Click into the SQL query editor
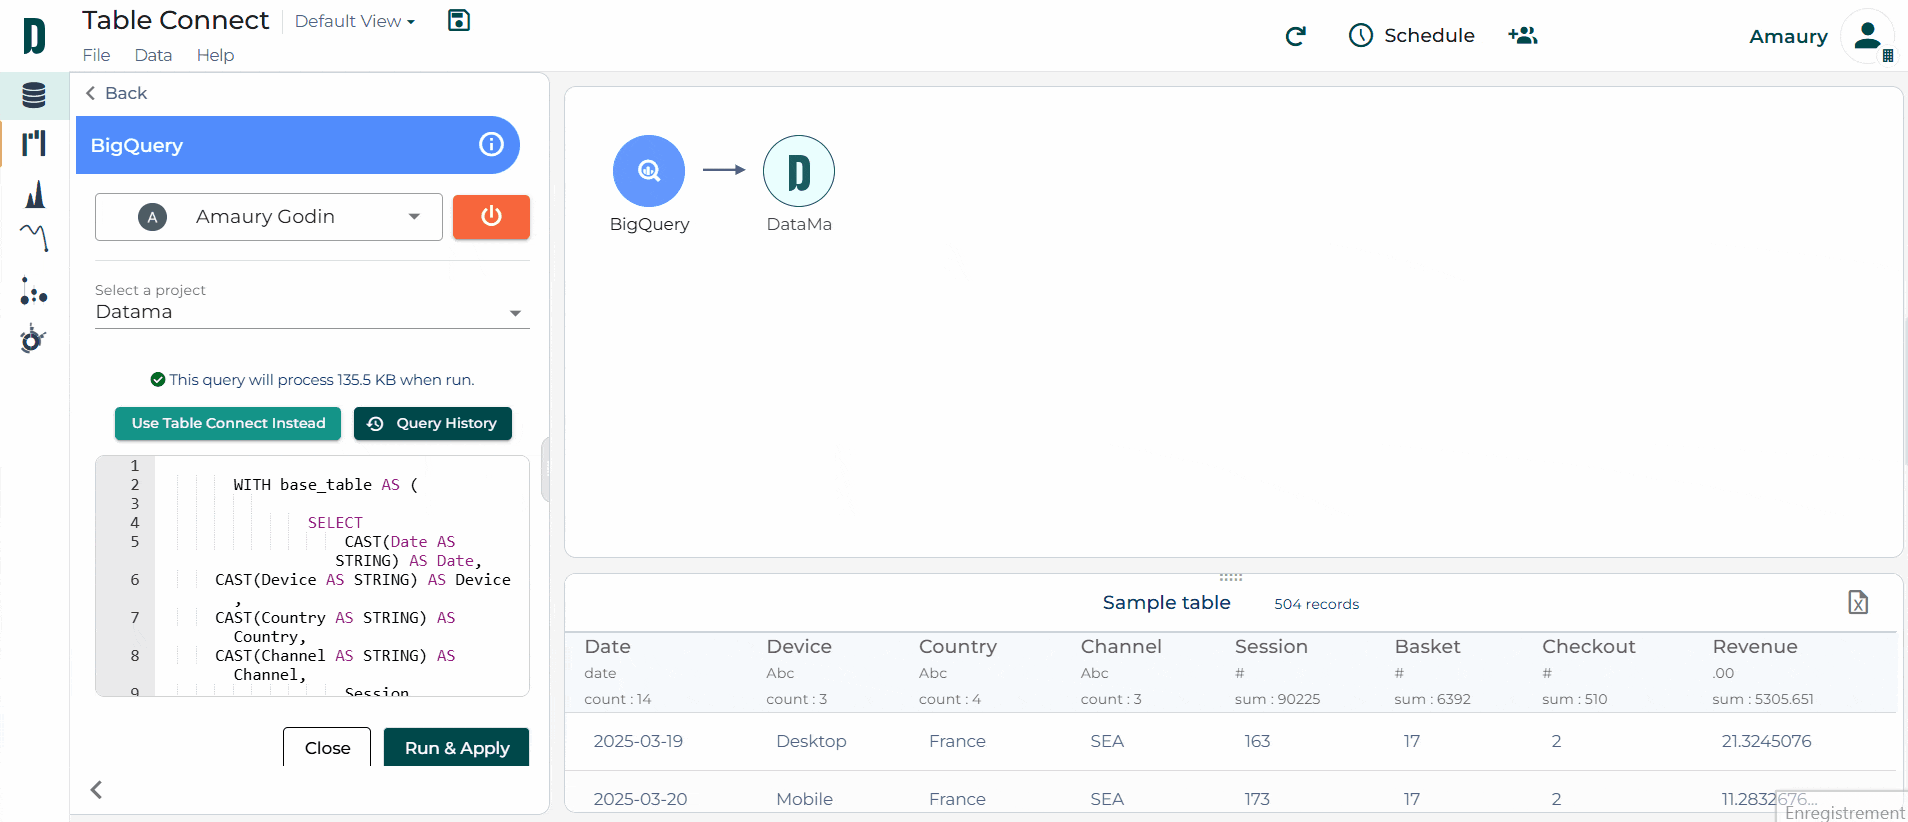 tap(312, 576)
